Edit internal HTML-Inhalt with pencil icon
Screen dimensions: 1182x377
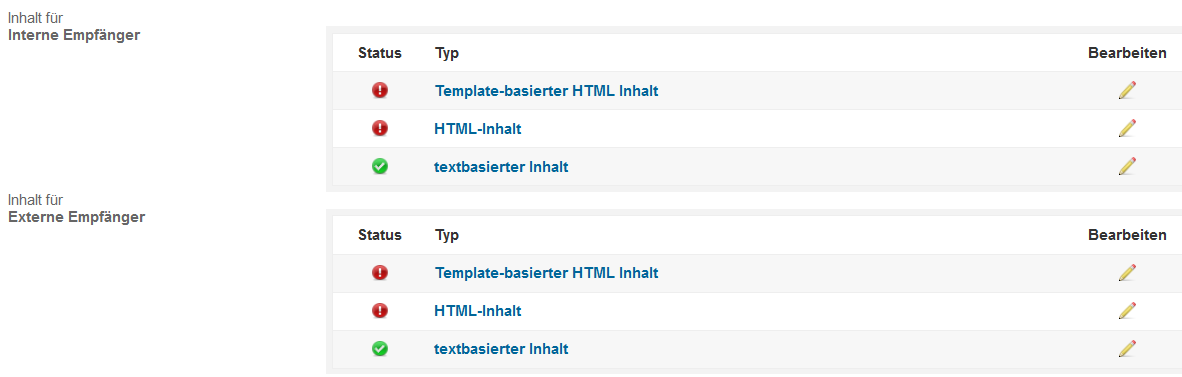coord(1127,128)
